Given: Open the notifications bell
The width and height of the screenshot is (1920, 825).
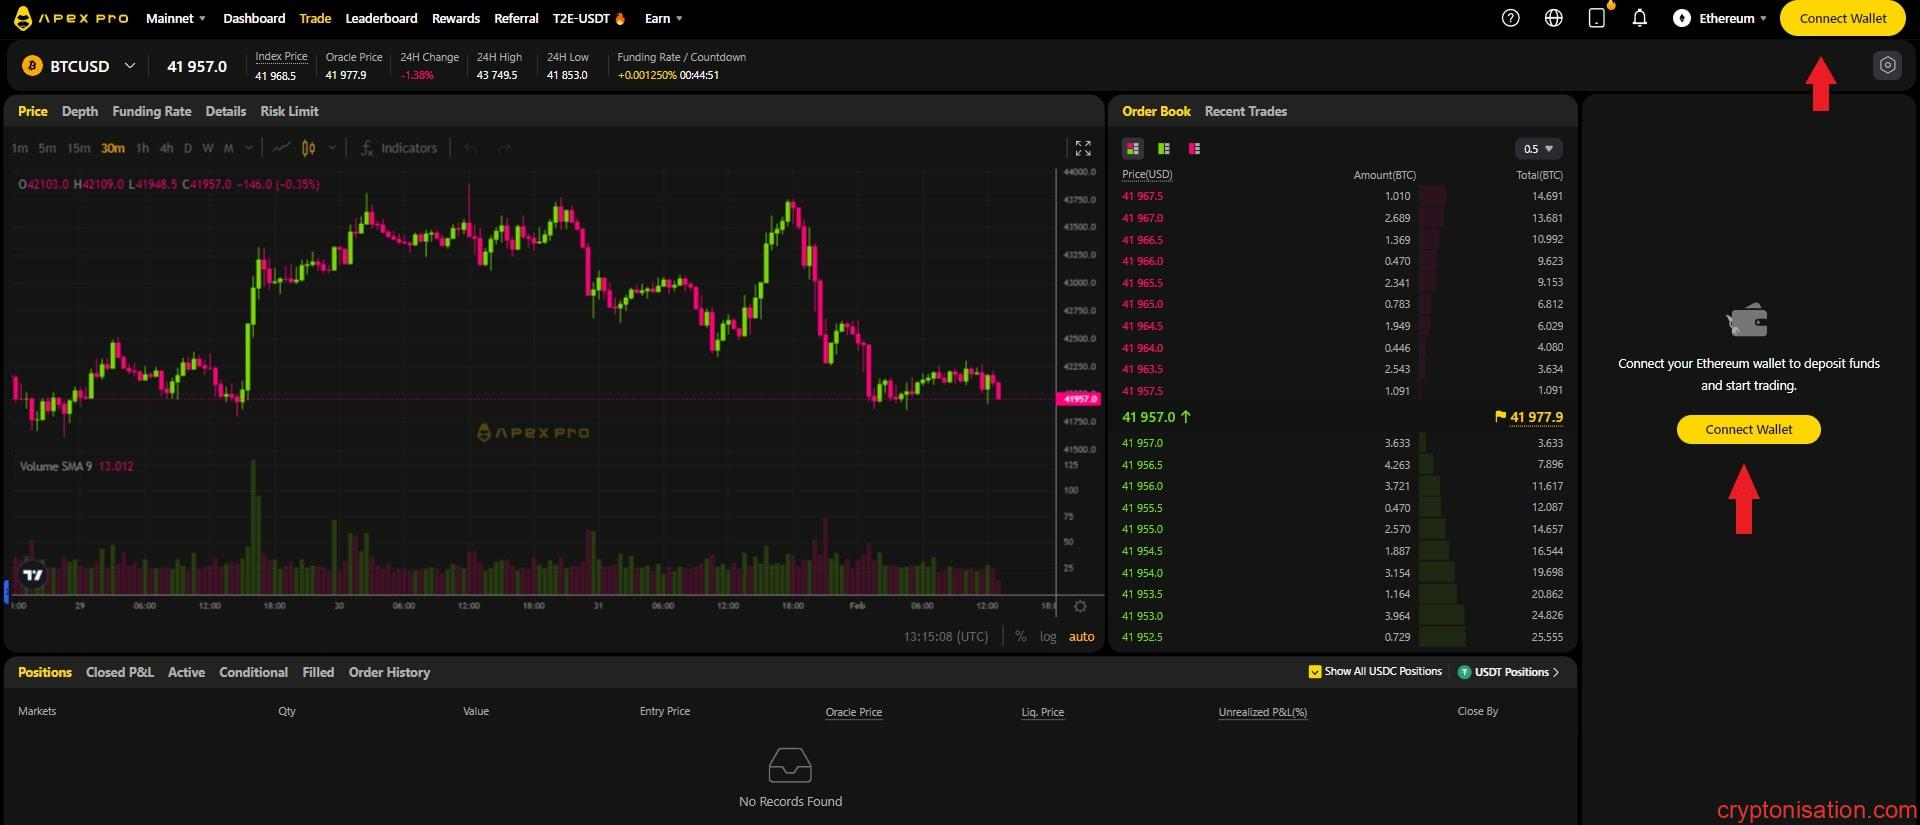Looking at the screenshot, I should click(x=1639, y=18).
